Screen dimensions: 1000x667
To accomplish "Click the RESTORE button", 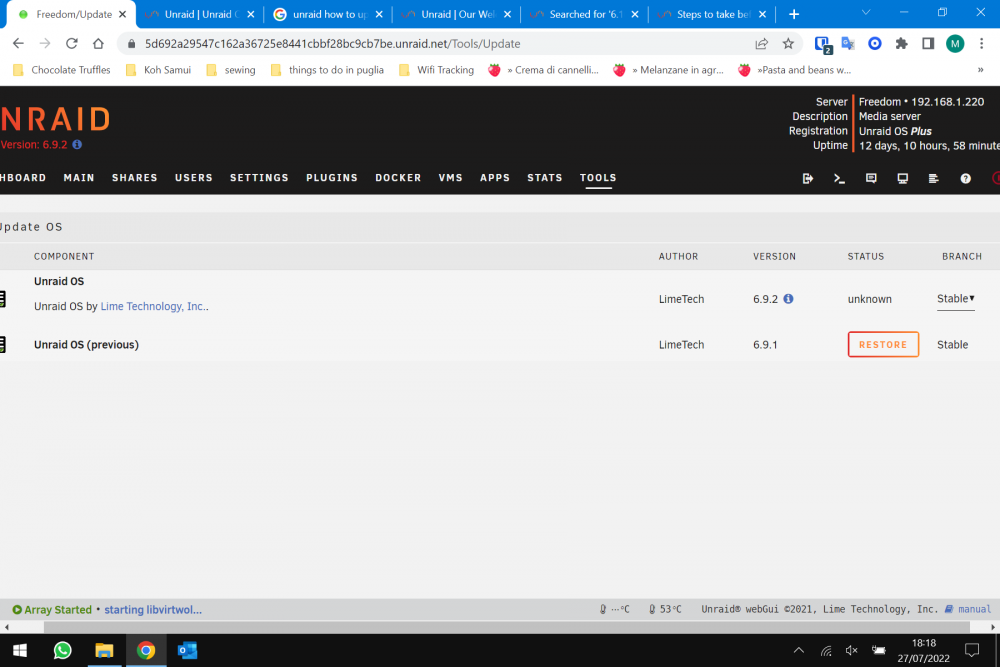I will tap(883, 344).
